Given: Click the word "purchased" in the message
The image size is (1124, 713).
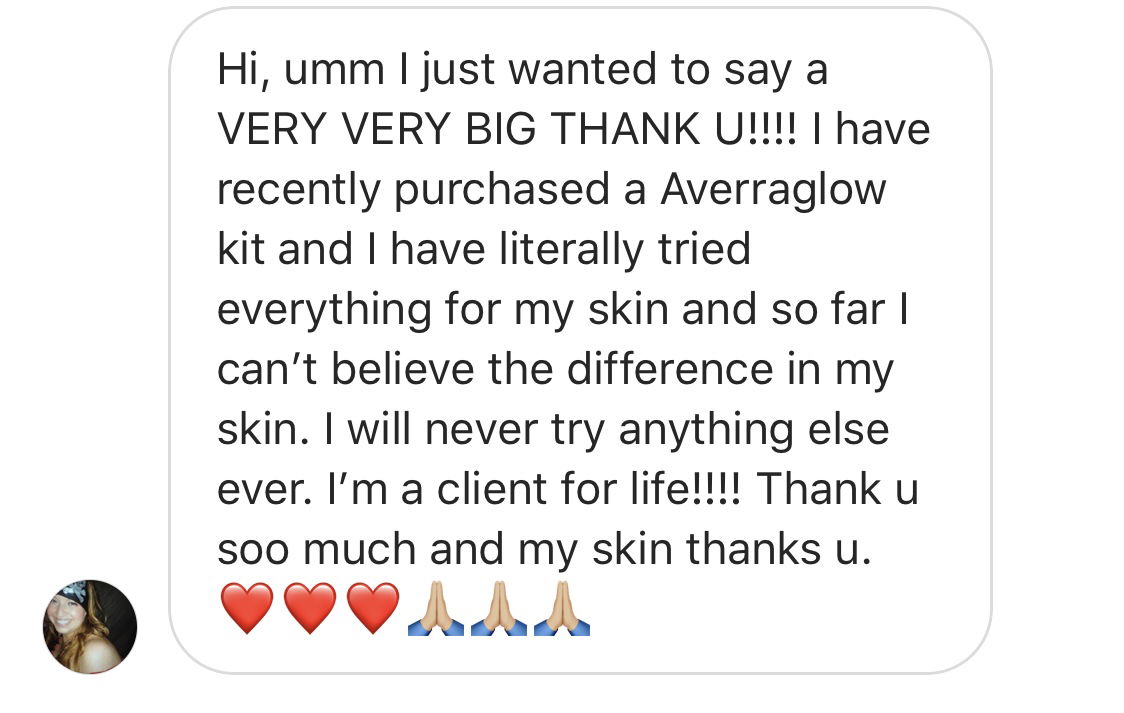Looking at the screenshot, I should [502, 191].
